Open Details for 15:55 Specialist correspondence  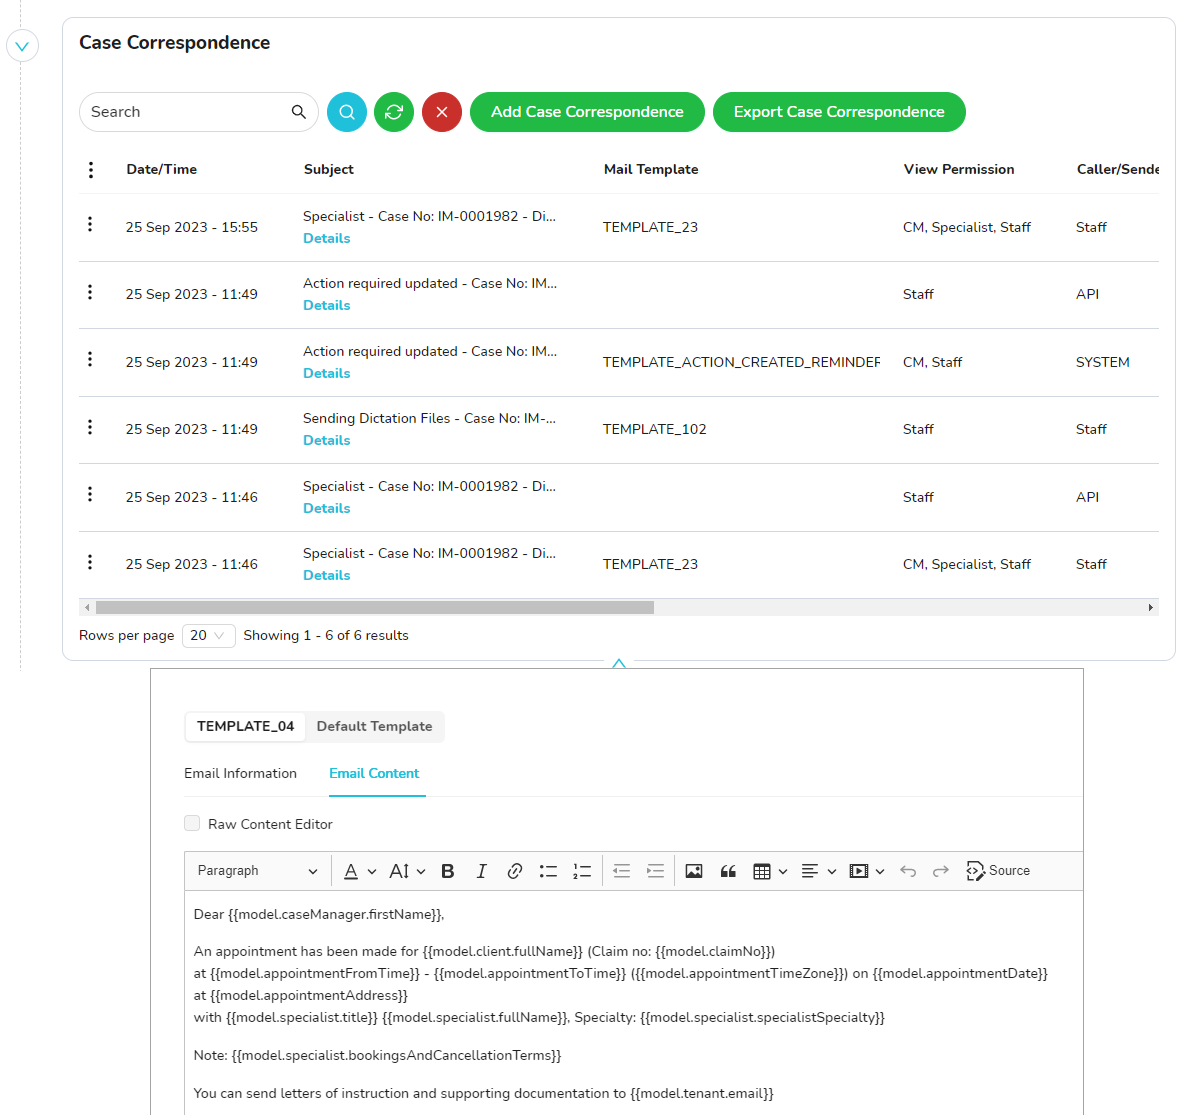pos(327,238)
